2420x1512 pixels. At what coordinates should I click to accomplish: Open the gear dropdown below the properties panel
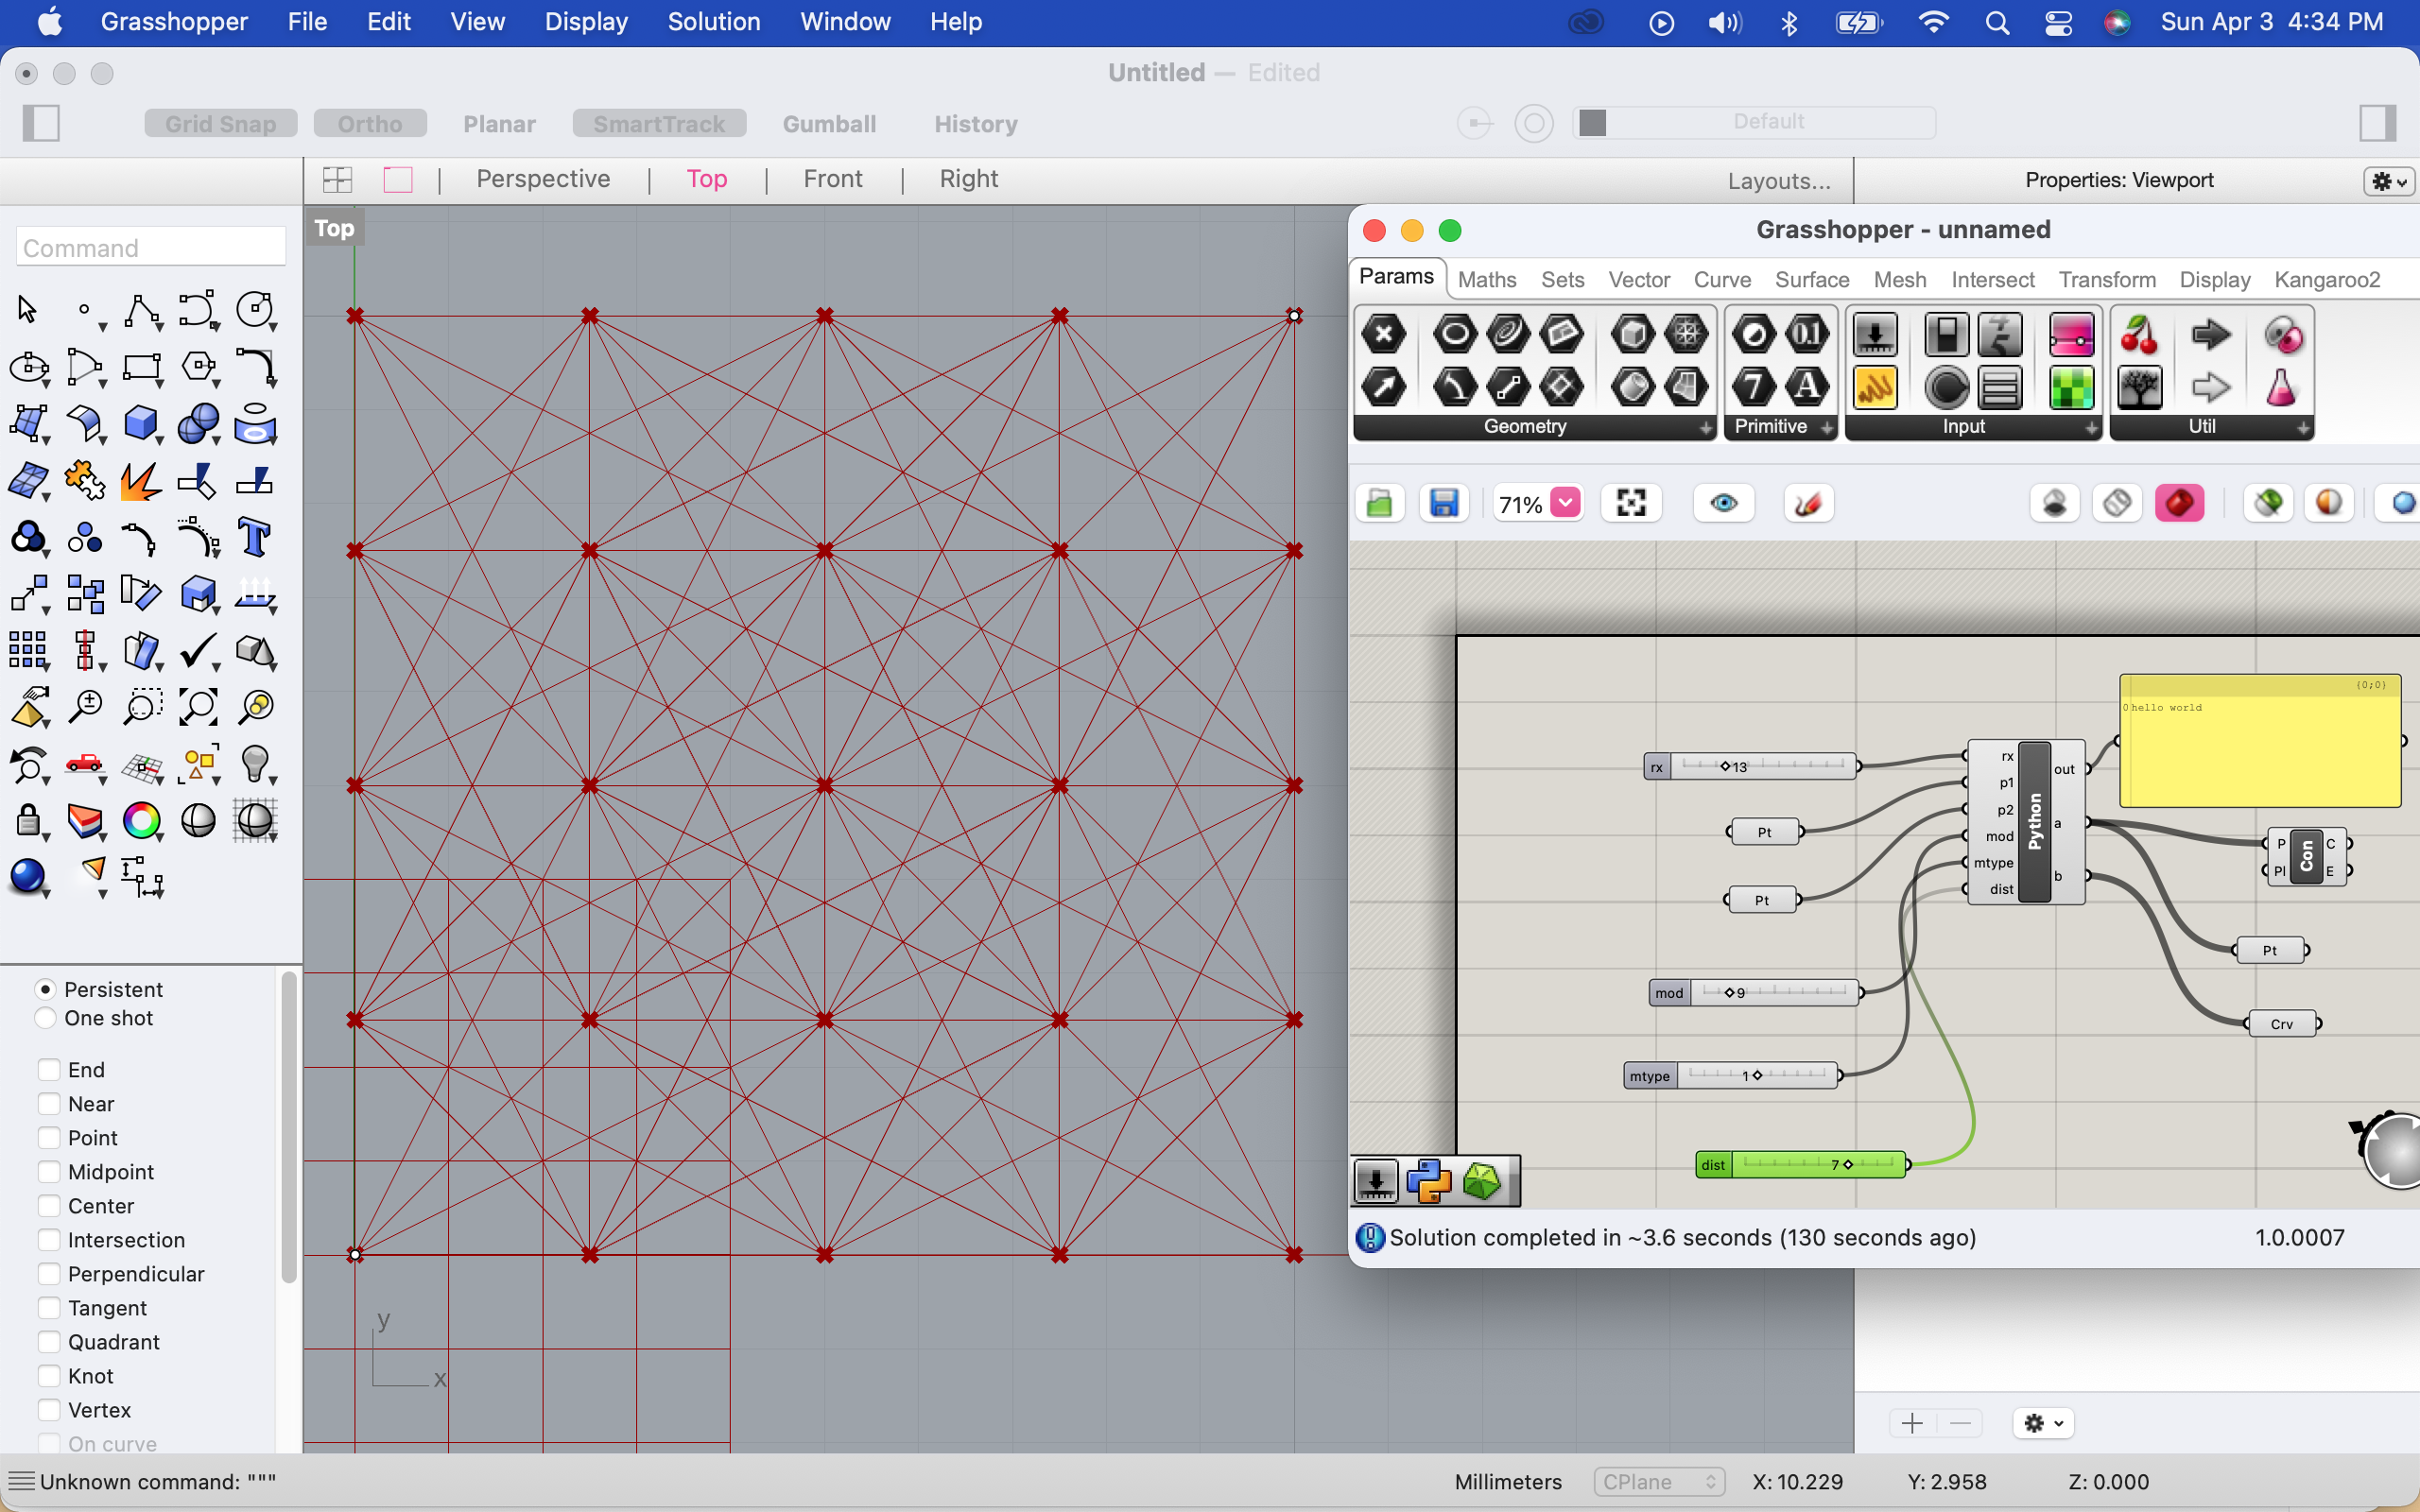pos(2043,1423)
